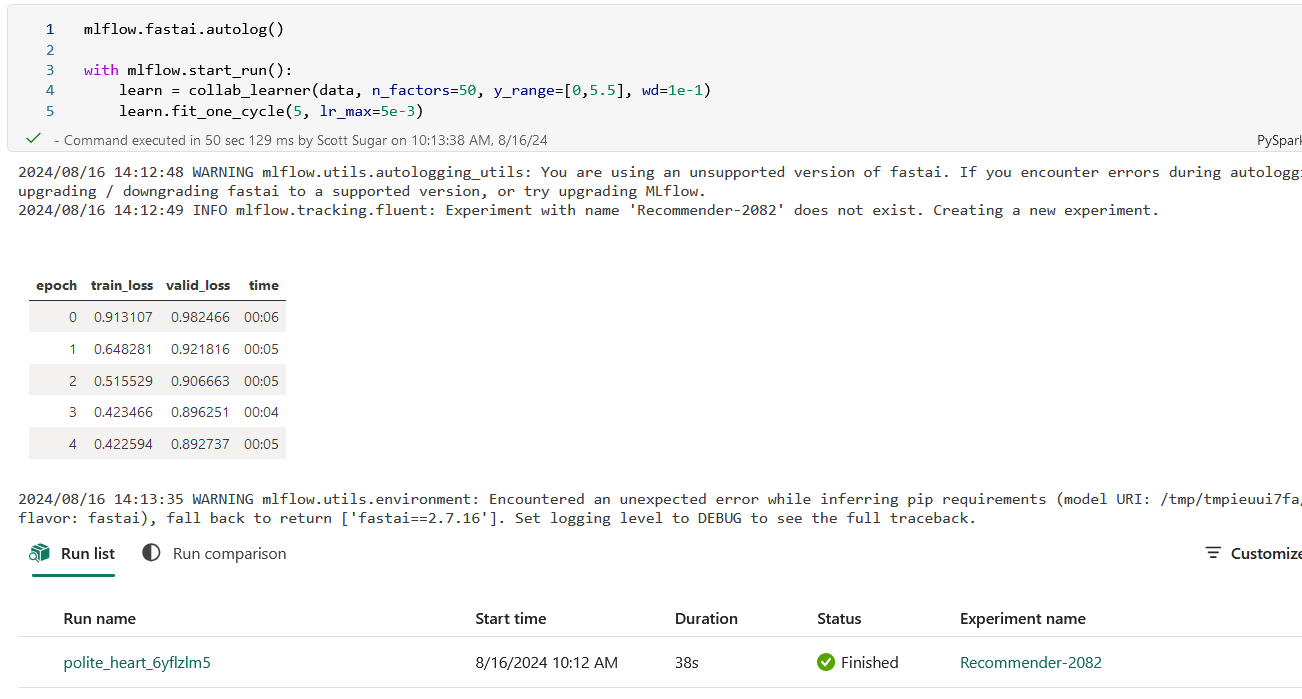
Task: Click the Start time column header
Action: pos(510,618)
